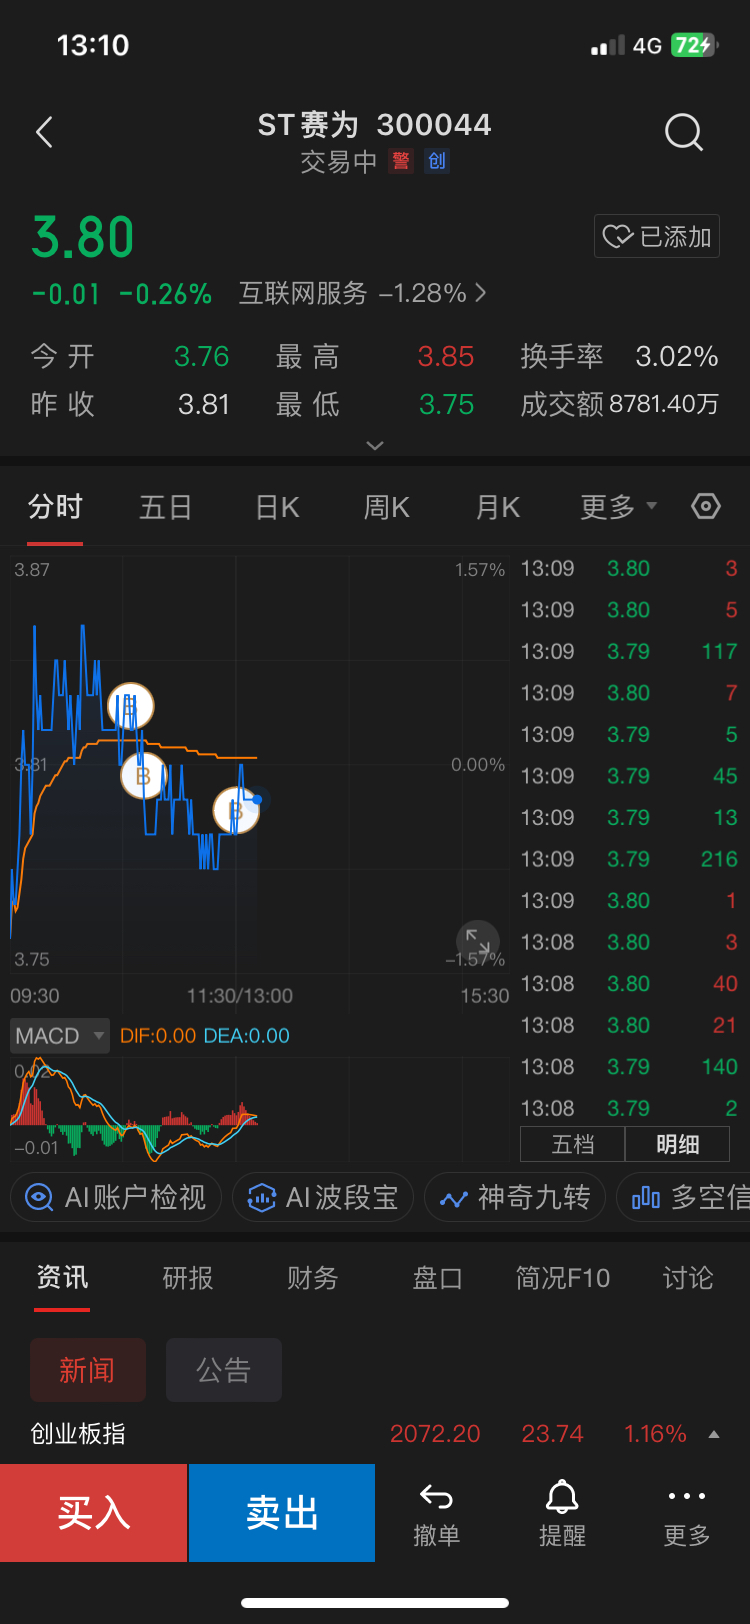
Task: Select the 公告 announcements filter
Action: pyautogui.click(x=224, y=1370)
